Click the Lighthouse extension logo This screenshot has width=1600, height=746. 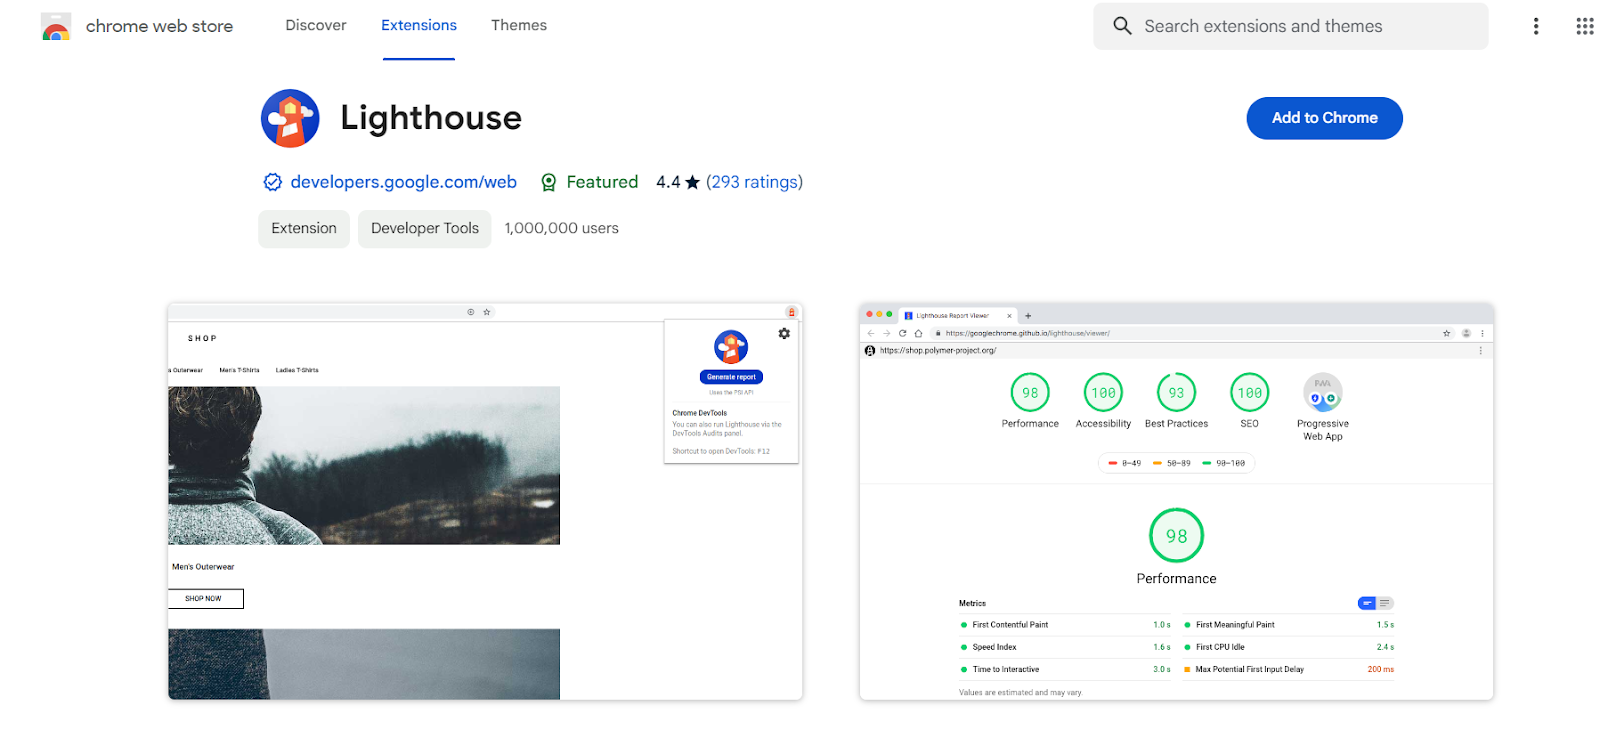coord(290,118)
